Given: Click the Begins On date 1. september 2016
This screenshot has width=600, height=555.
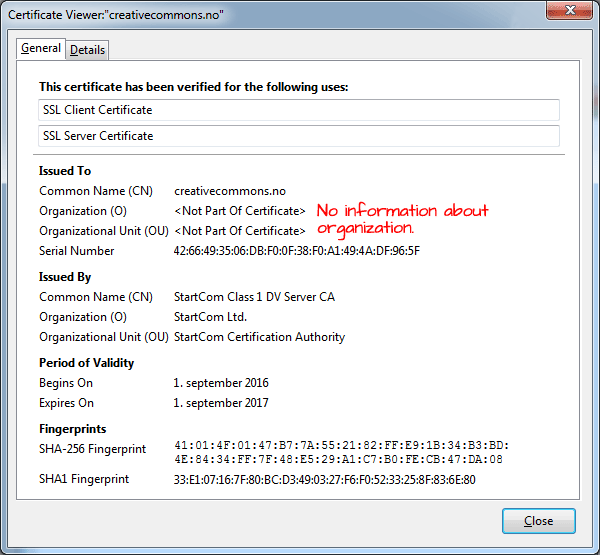Looking at the screenshot, I should point(221,383).
